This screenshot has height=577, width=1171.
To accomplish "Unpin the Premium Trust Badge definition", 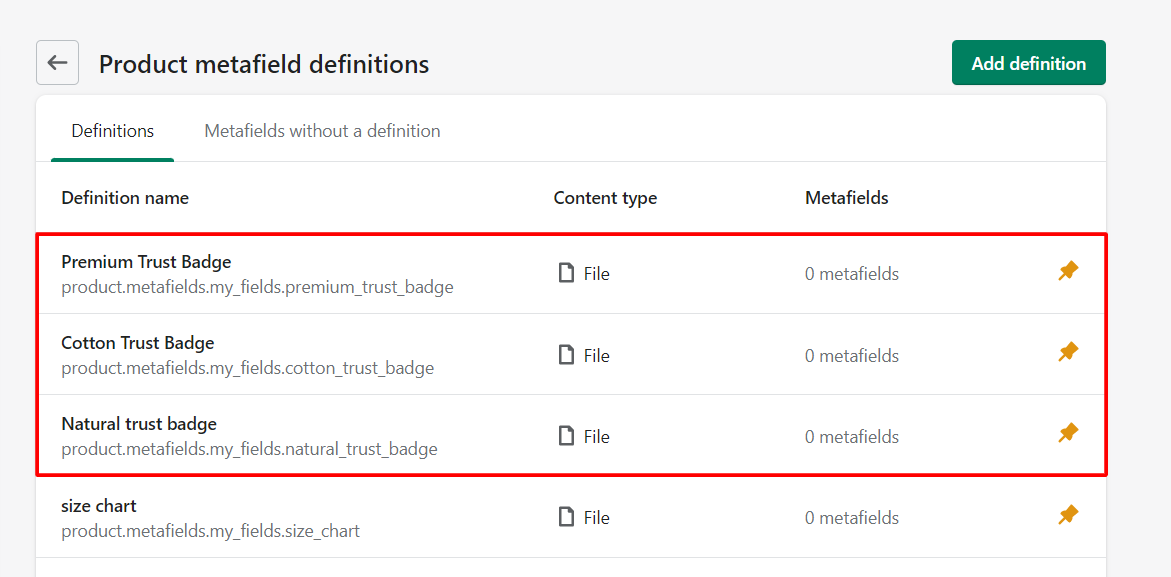I will click(1068, 271).
